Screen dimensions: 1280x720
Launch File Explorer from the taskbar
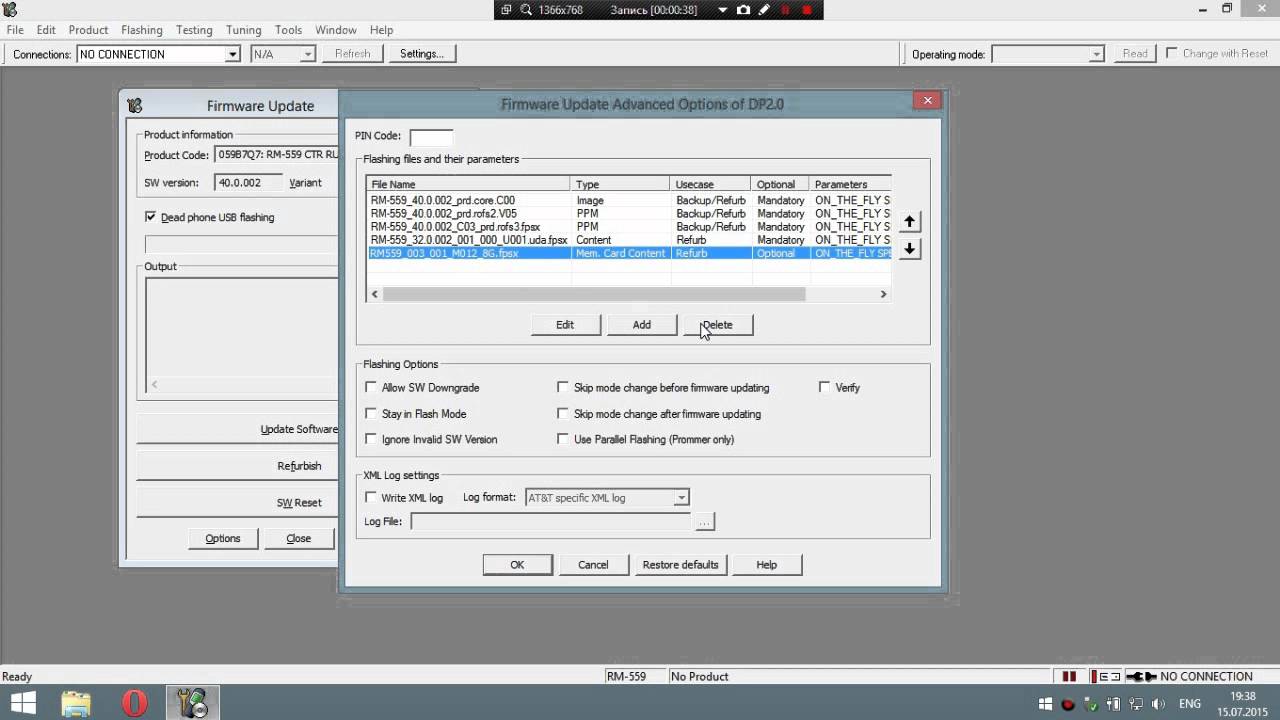point(76,703)
